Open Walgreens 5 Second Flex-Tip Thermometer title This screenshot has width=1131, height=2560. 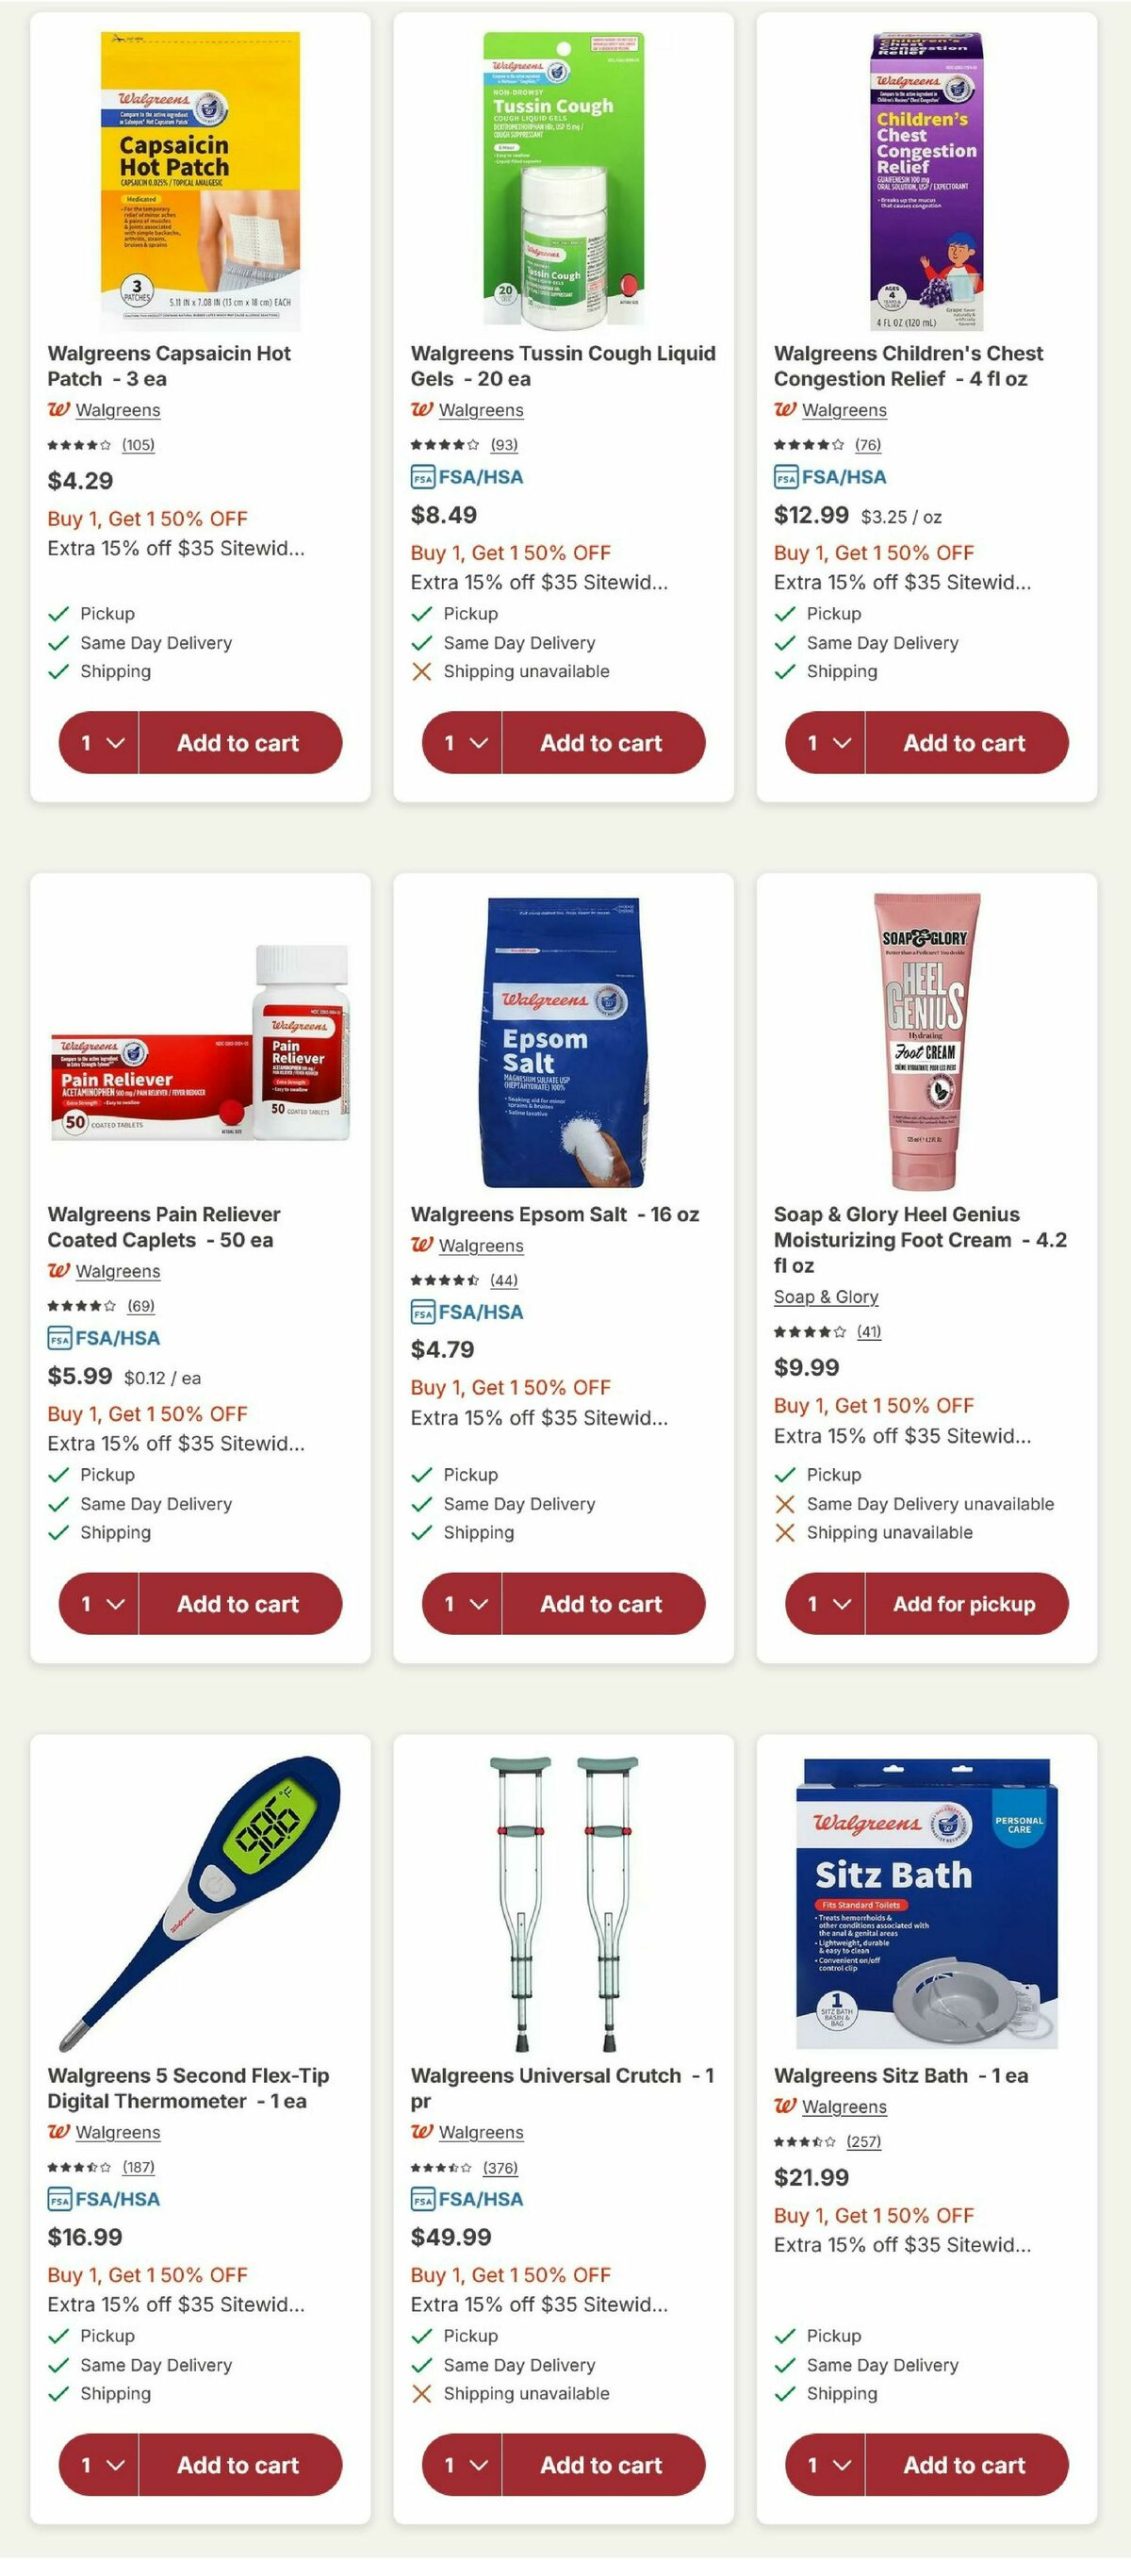[x=188, y=2088]
